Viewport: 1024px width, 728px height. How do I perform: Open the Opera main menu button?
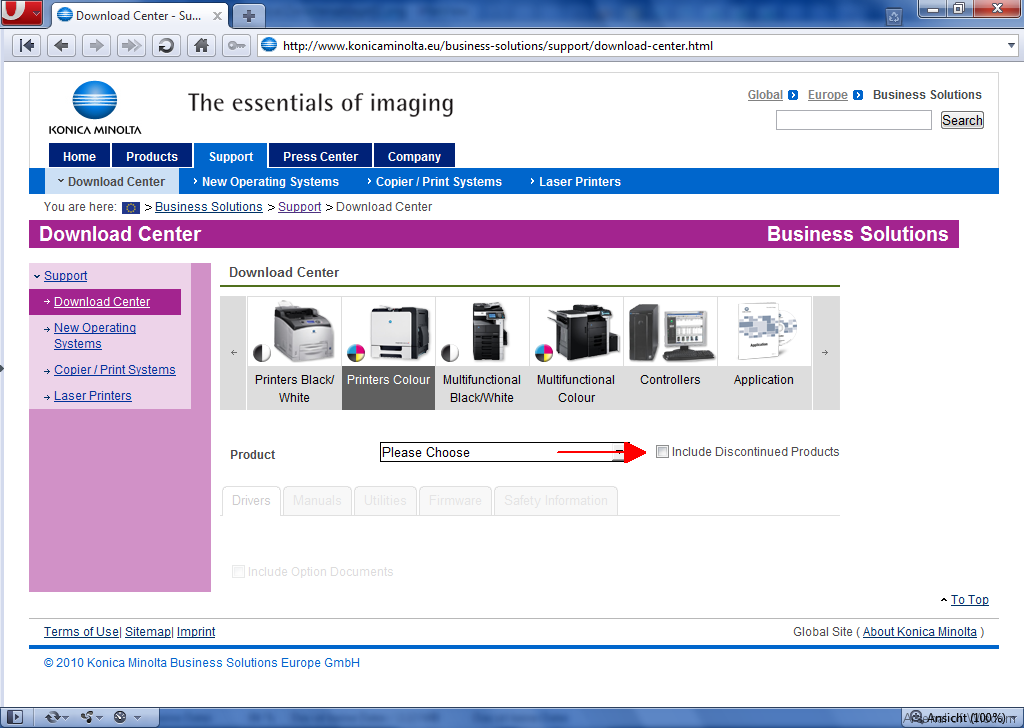click(x=22, y=12)
